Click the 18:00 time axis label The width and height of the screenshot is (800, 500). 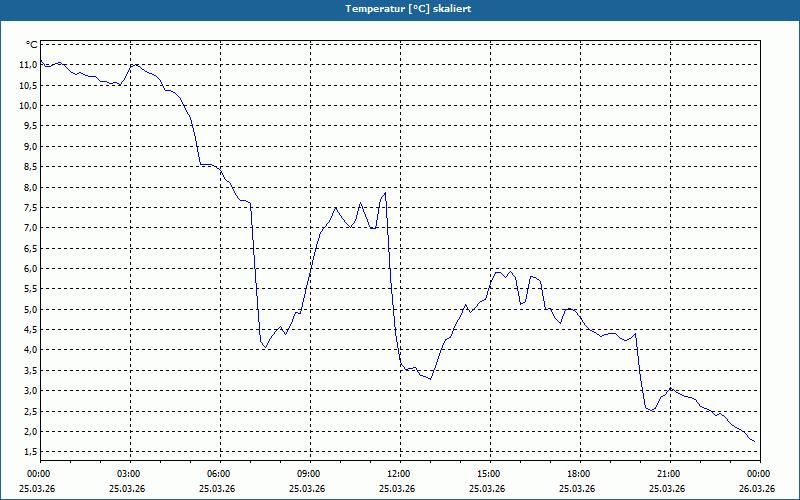[580, 474]
